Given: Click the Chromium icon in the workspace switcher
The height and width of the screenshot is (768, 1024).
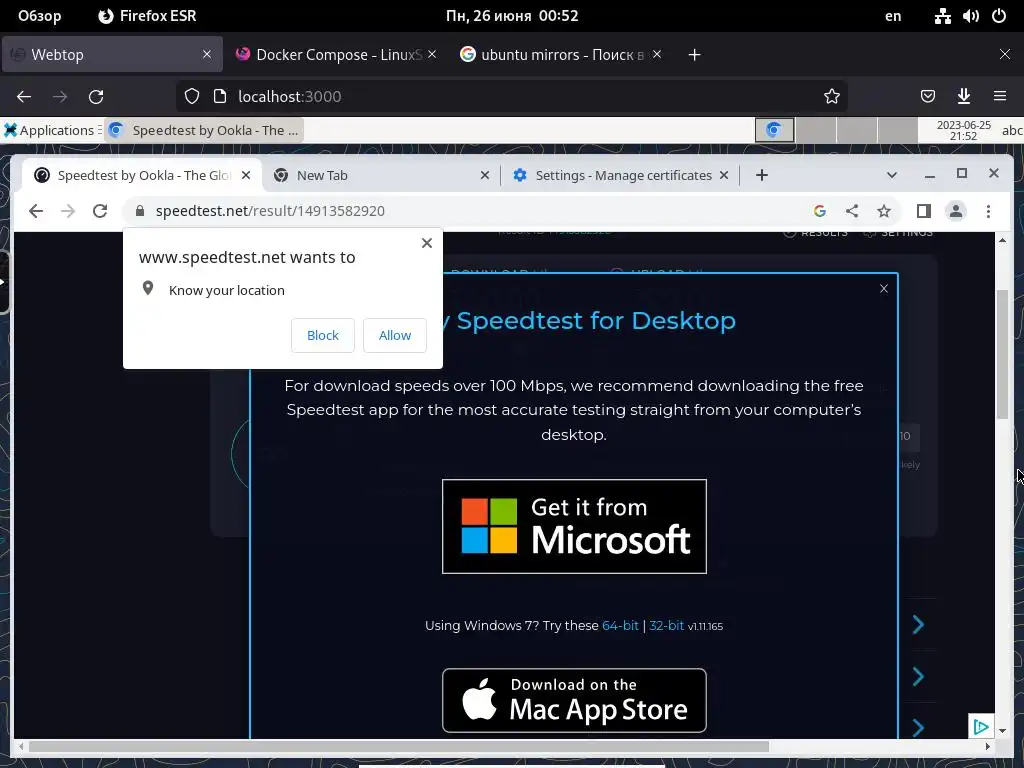Looking at the screenshot, I should (x=775, y=130).
